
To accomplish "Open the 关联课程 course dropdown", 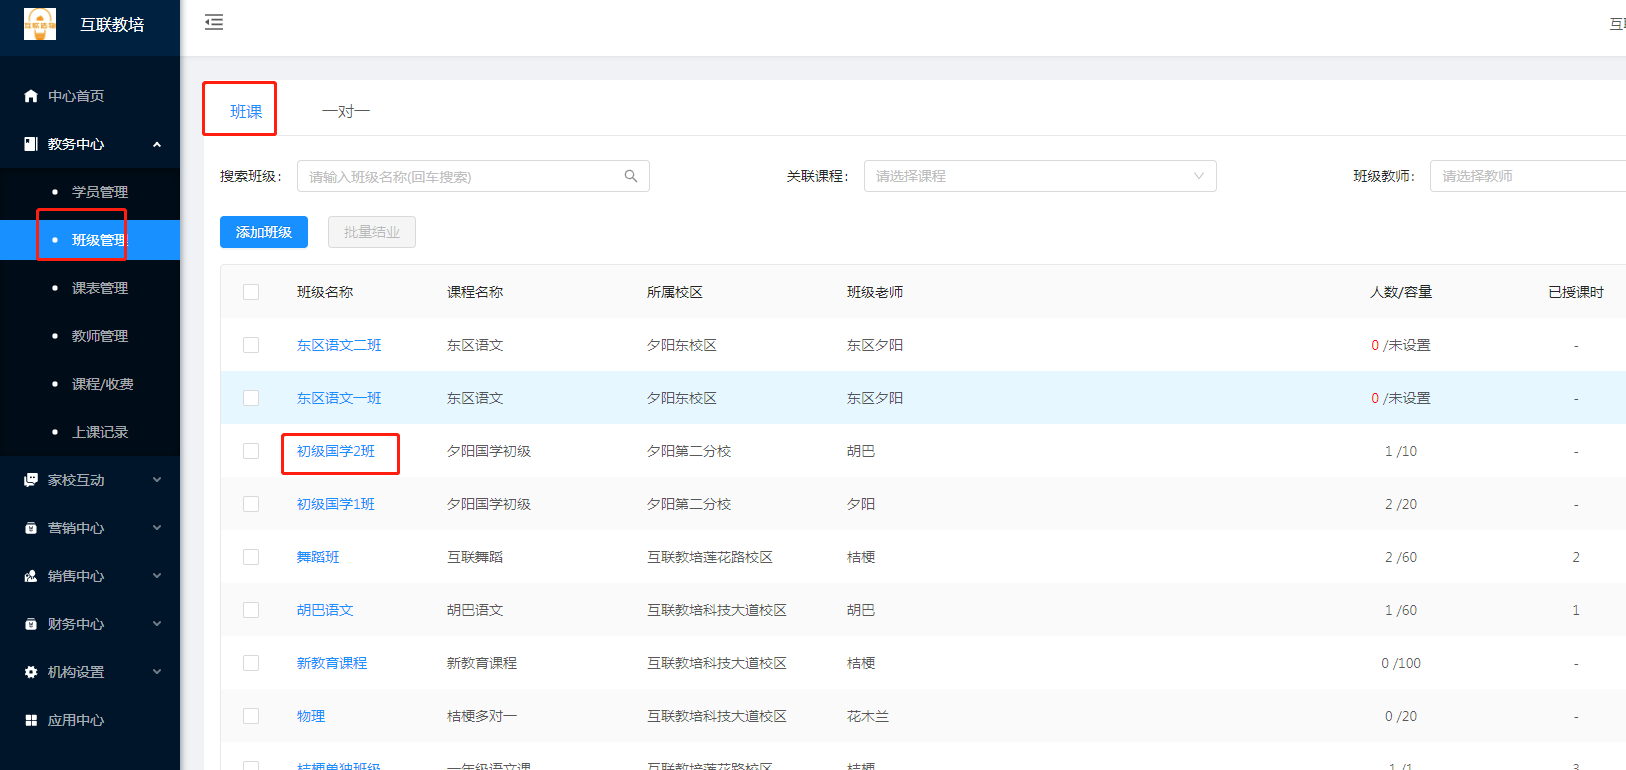I will click(x=1040, y=176).
